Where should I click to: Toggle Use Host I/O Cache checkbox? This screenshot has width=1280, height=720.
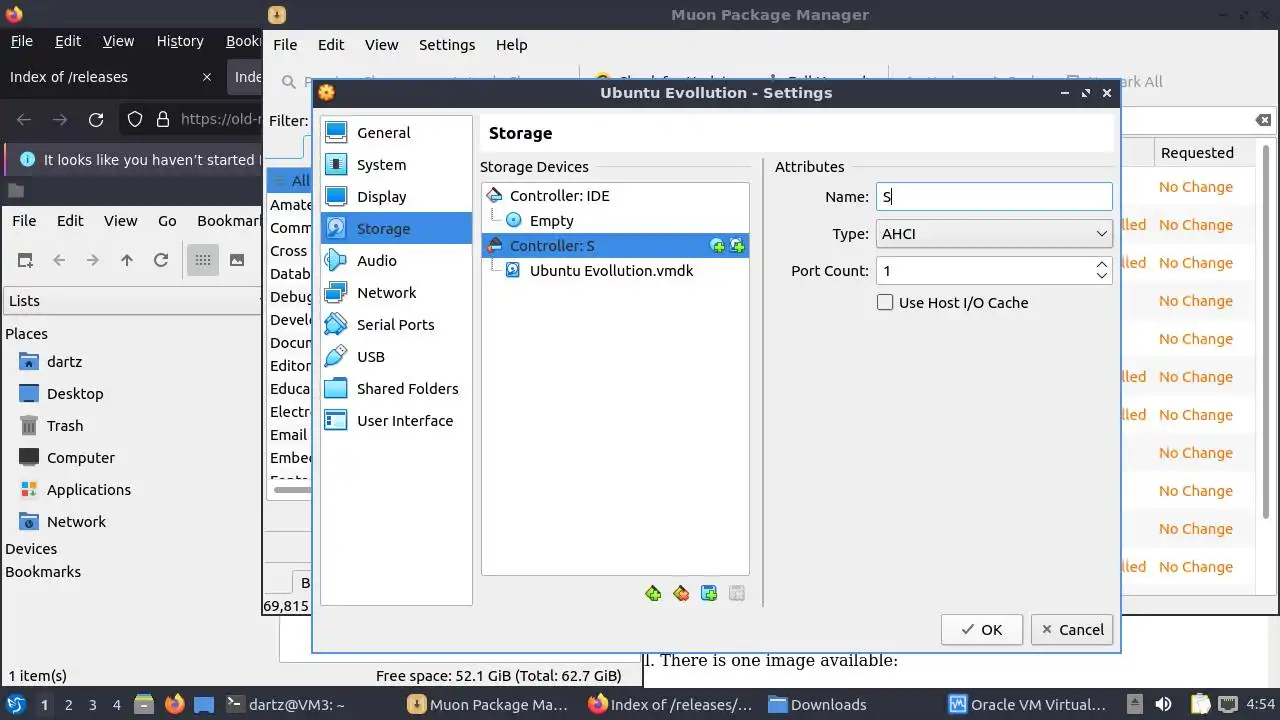tap(885, 303)
